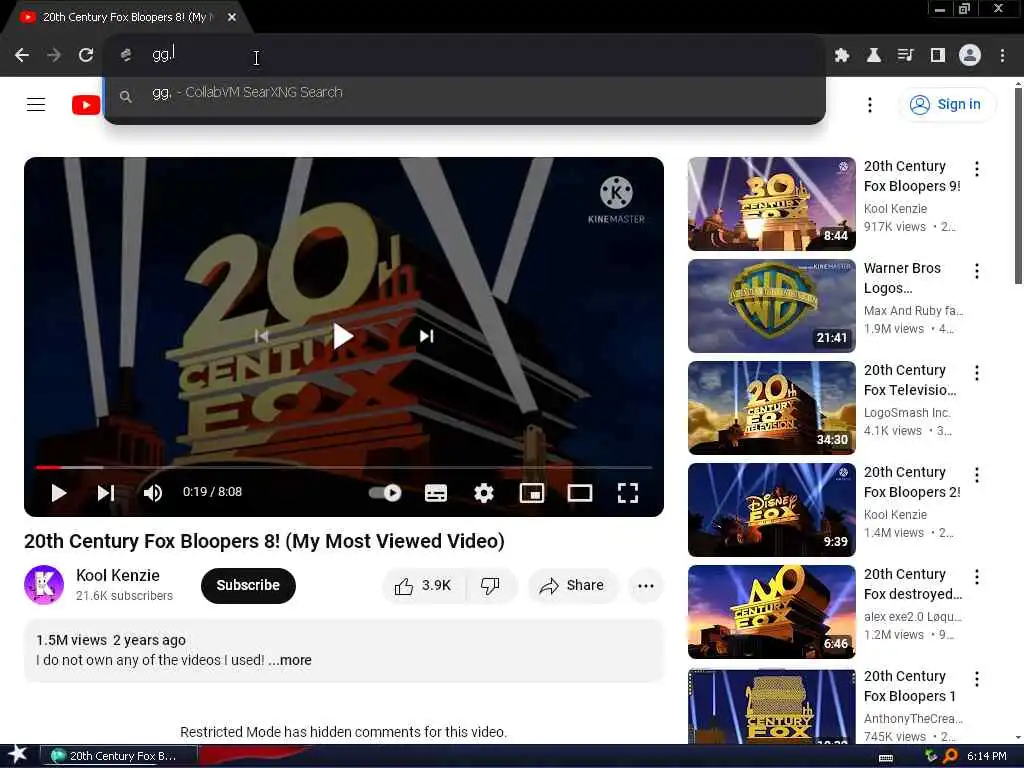
Task: Click taskbar 20th Century Fox B... window button
Action: pos(118,756)
